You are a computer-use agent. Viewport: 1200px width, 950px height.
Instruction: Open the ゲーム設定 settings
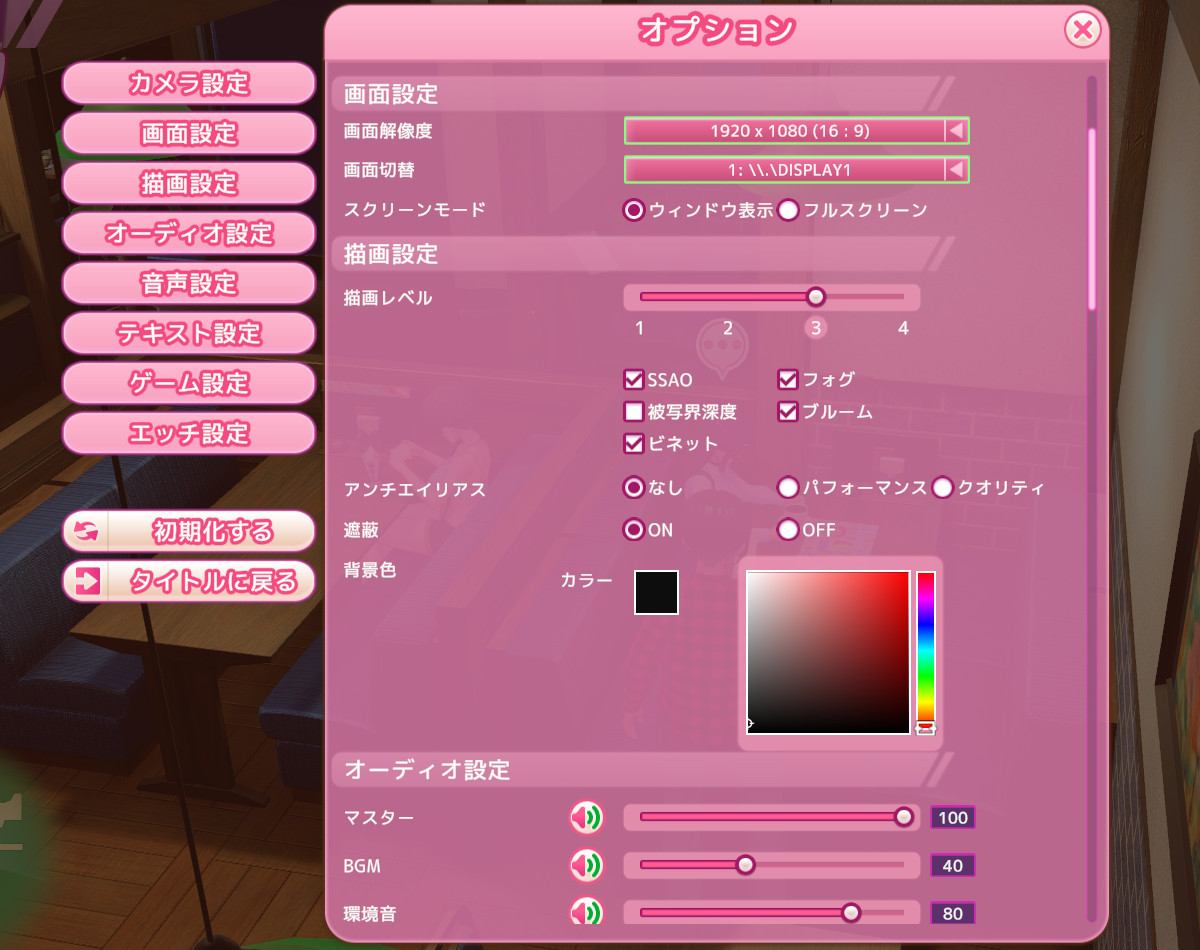pos(188,383)
